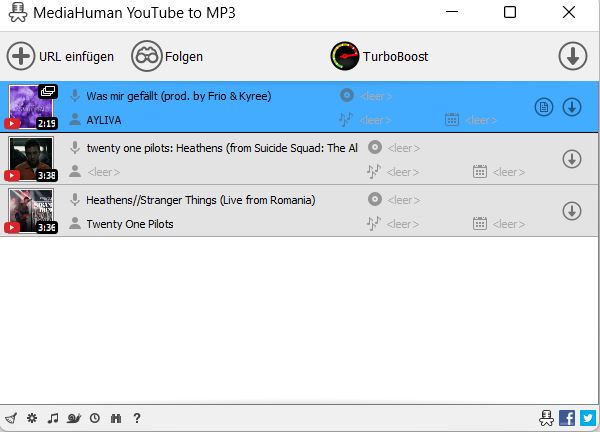Close the MediaHuman window
Screen dimensions: 600x432
coord(569,12)
